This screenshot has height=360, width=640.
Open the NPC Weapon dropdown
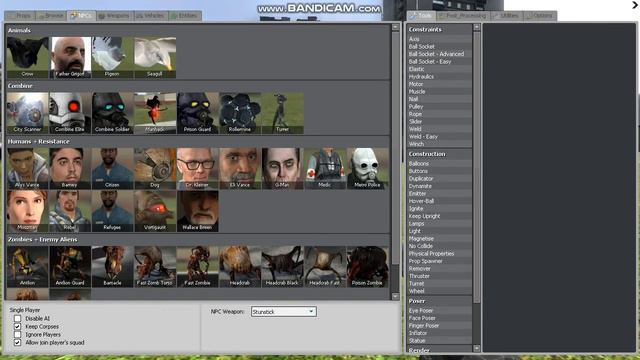coord(284,311)
